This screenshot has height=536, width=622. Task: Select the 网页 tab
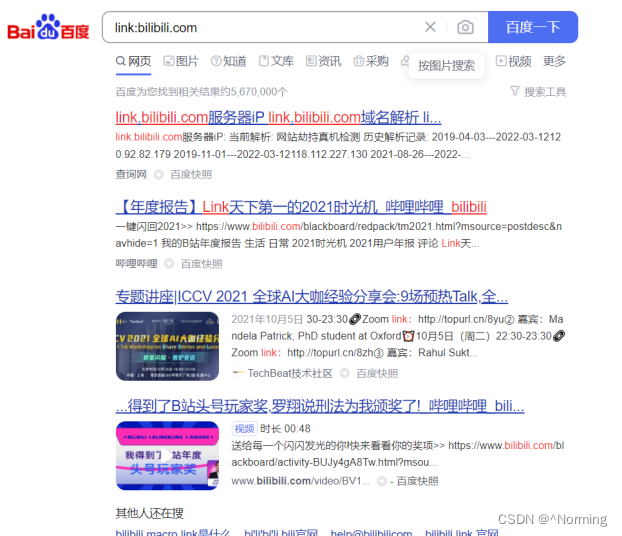pos(134,61)
